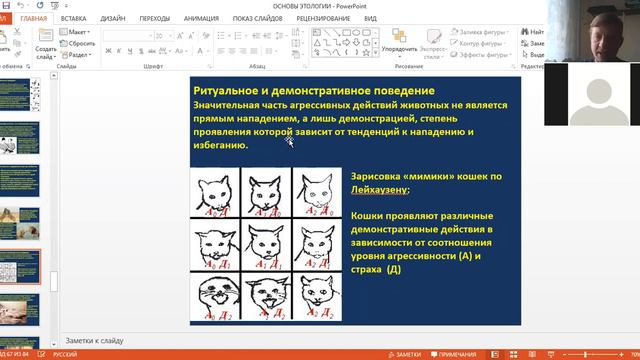Clear all text formatting

click(x=206, y=36)
